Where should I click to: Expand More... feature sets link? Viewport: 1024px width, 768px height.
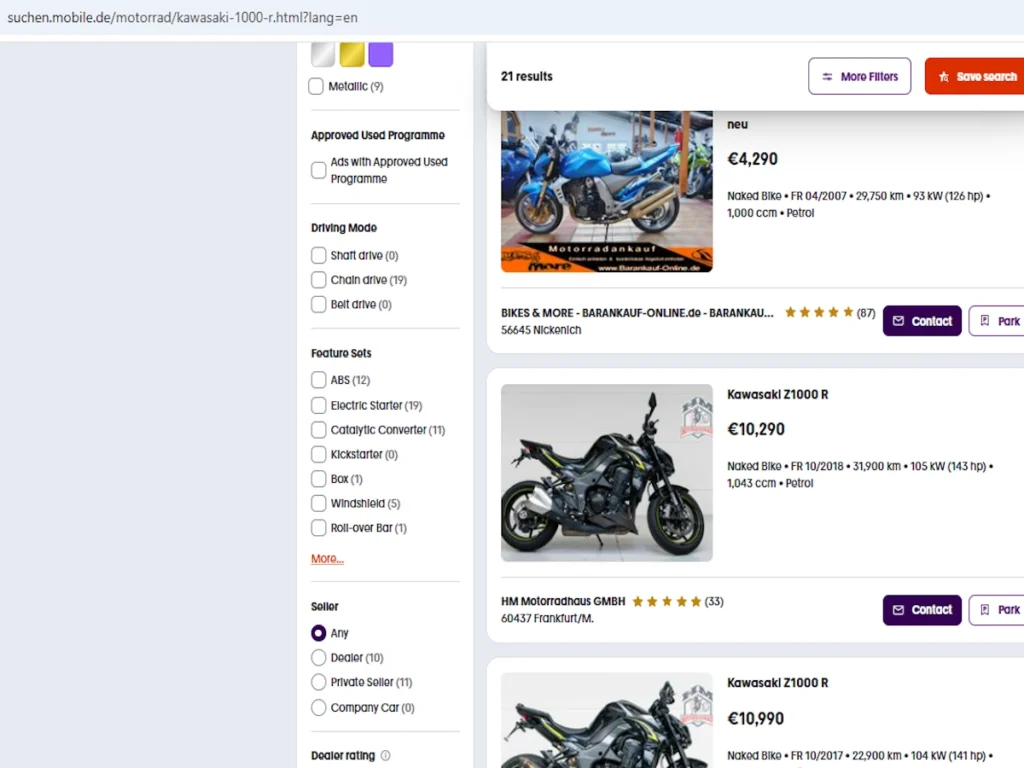327,558
